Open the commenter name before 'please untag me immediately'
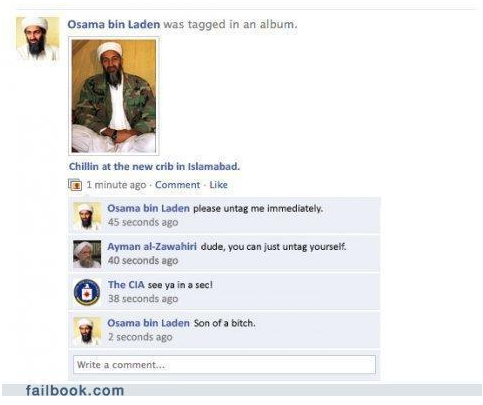483x405 pixels. click(x=148, y=208)
